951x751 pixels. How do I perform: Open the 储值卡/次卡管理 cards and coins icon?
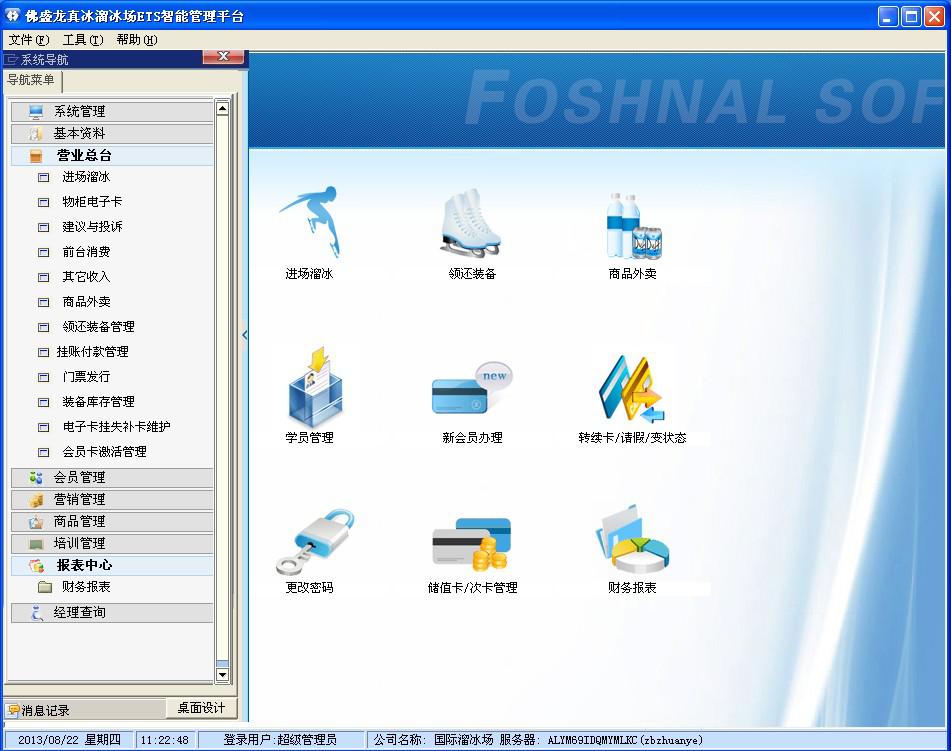[x=472, y=544]
